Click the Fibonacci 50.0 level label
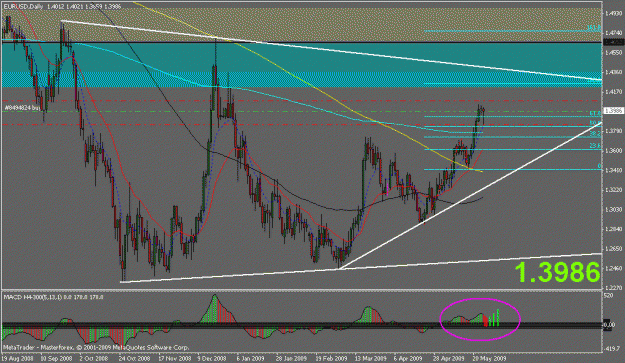Viewport: 625px width, 363px height. [596, 123]
